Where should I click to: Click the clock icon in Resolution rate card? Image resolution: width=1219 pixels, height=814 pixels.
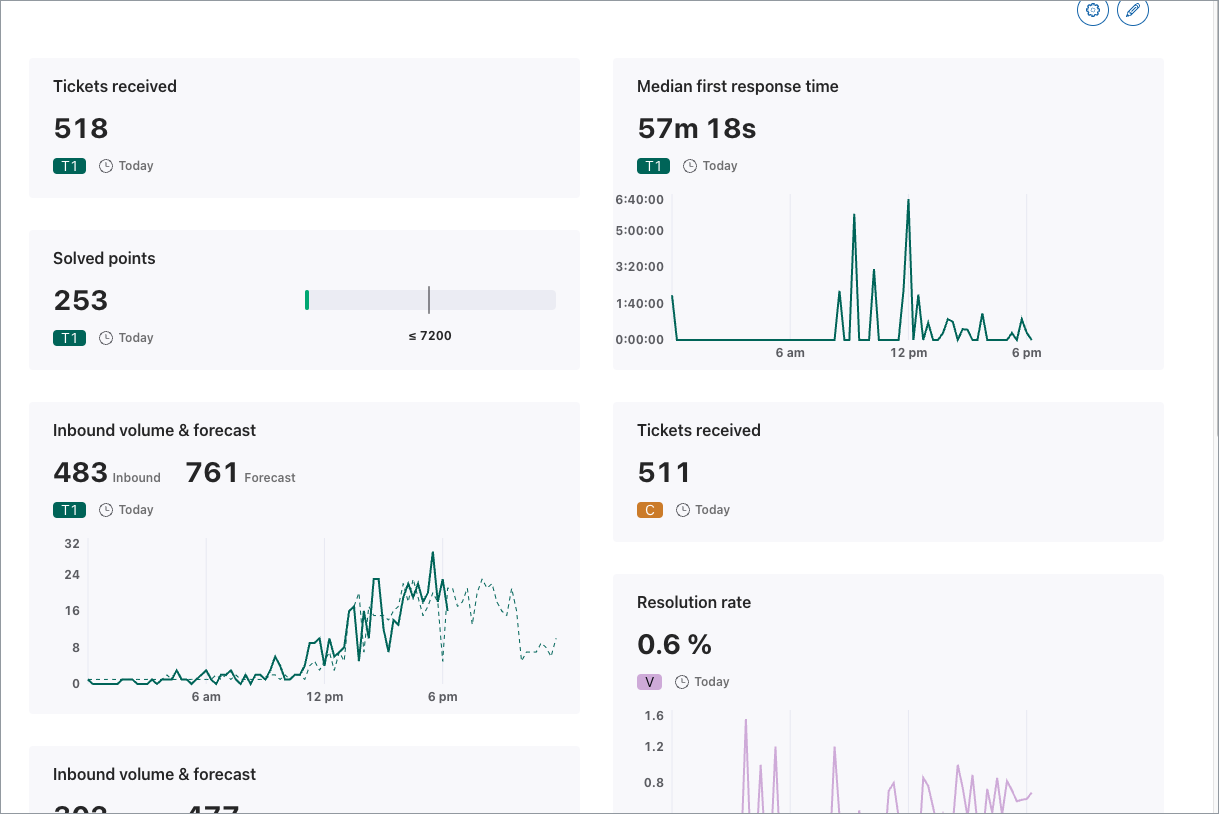click(682, 682)
